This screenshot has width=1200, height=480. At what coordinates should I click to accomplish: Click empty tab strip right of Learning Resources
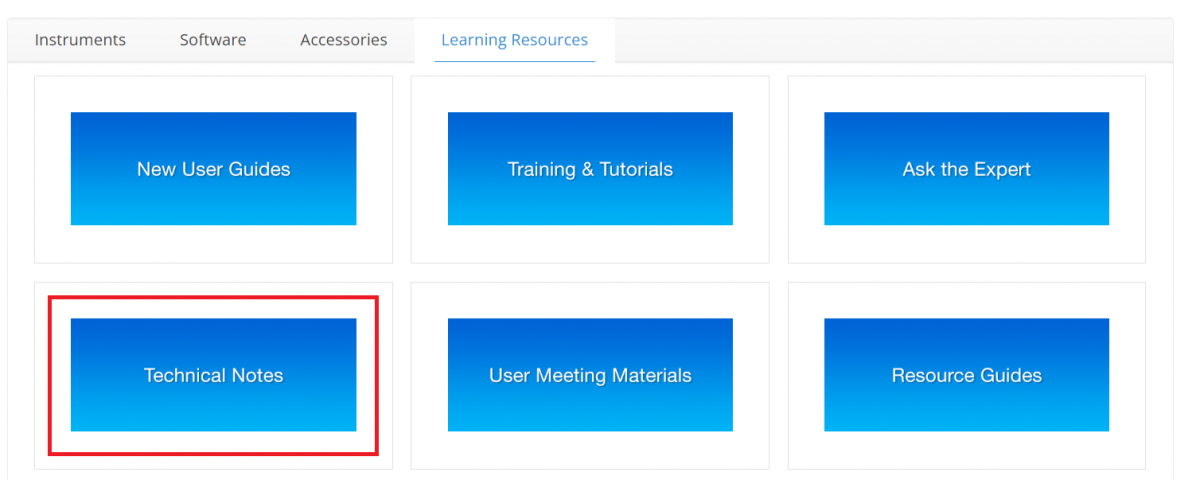point(890,40)
